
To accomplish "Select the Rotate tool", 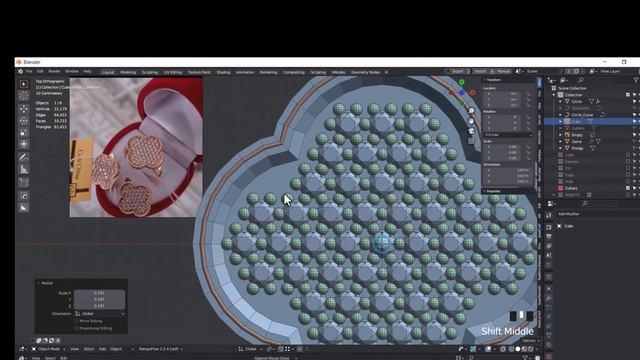I will click(24, 120).
